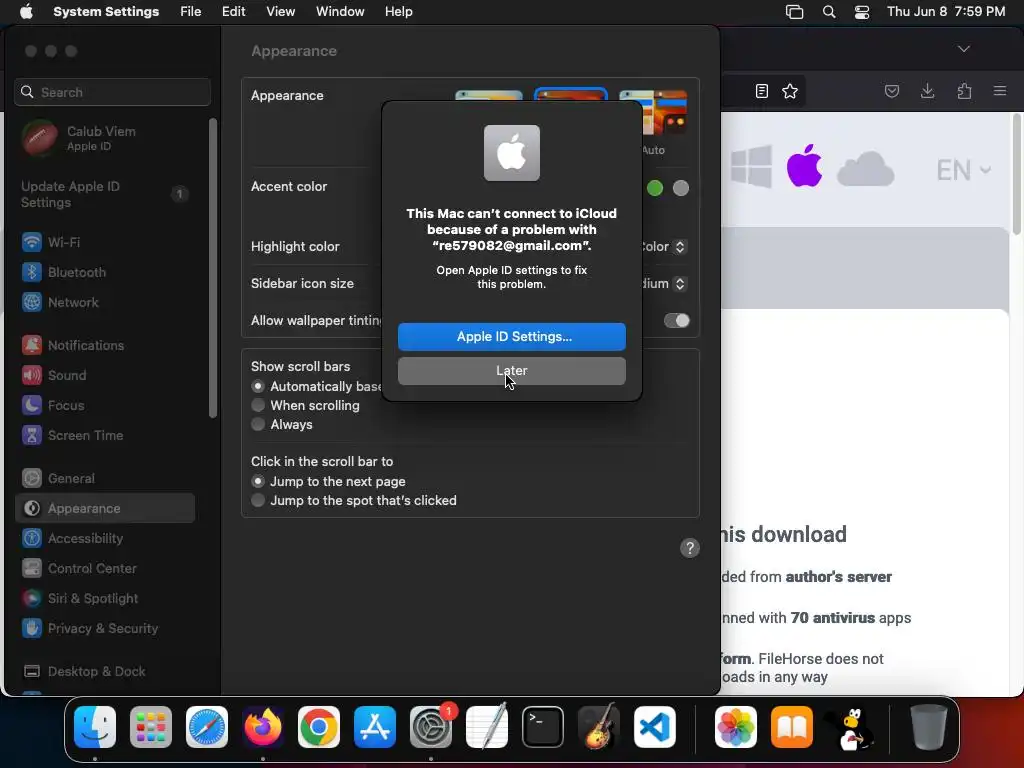The height and width of the screenshot is (768, 1024).
Task: Open the Help menu
Action: [x=398, y=12]
